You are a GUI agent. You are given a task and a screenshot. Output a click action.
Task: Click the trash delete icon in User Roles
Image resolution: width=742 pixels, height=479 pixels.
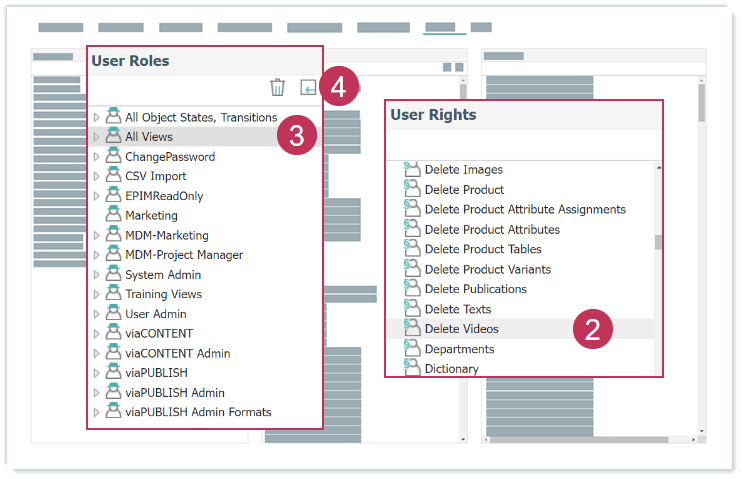(278, 88)
